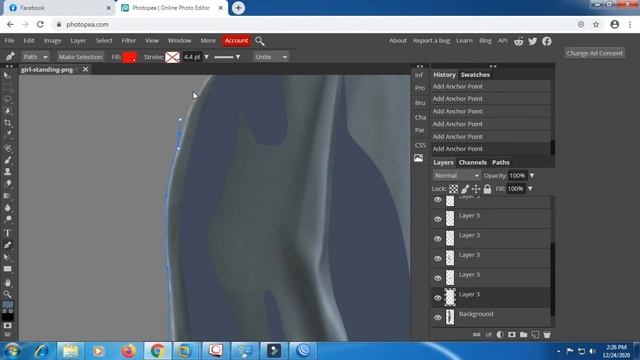The height and width of the screenshot is (360, 640).
Task: Click the search magnifier icon in menu bar
Action: (260, 41)
